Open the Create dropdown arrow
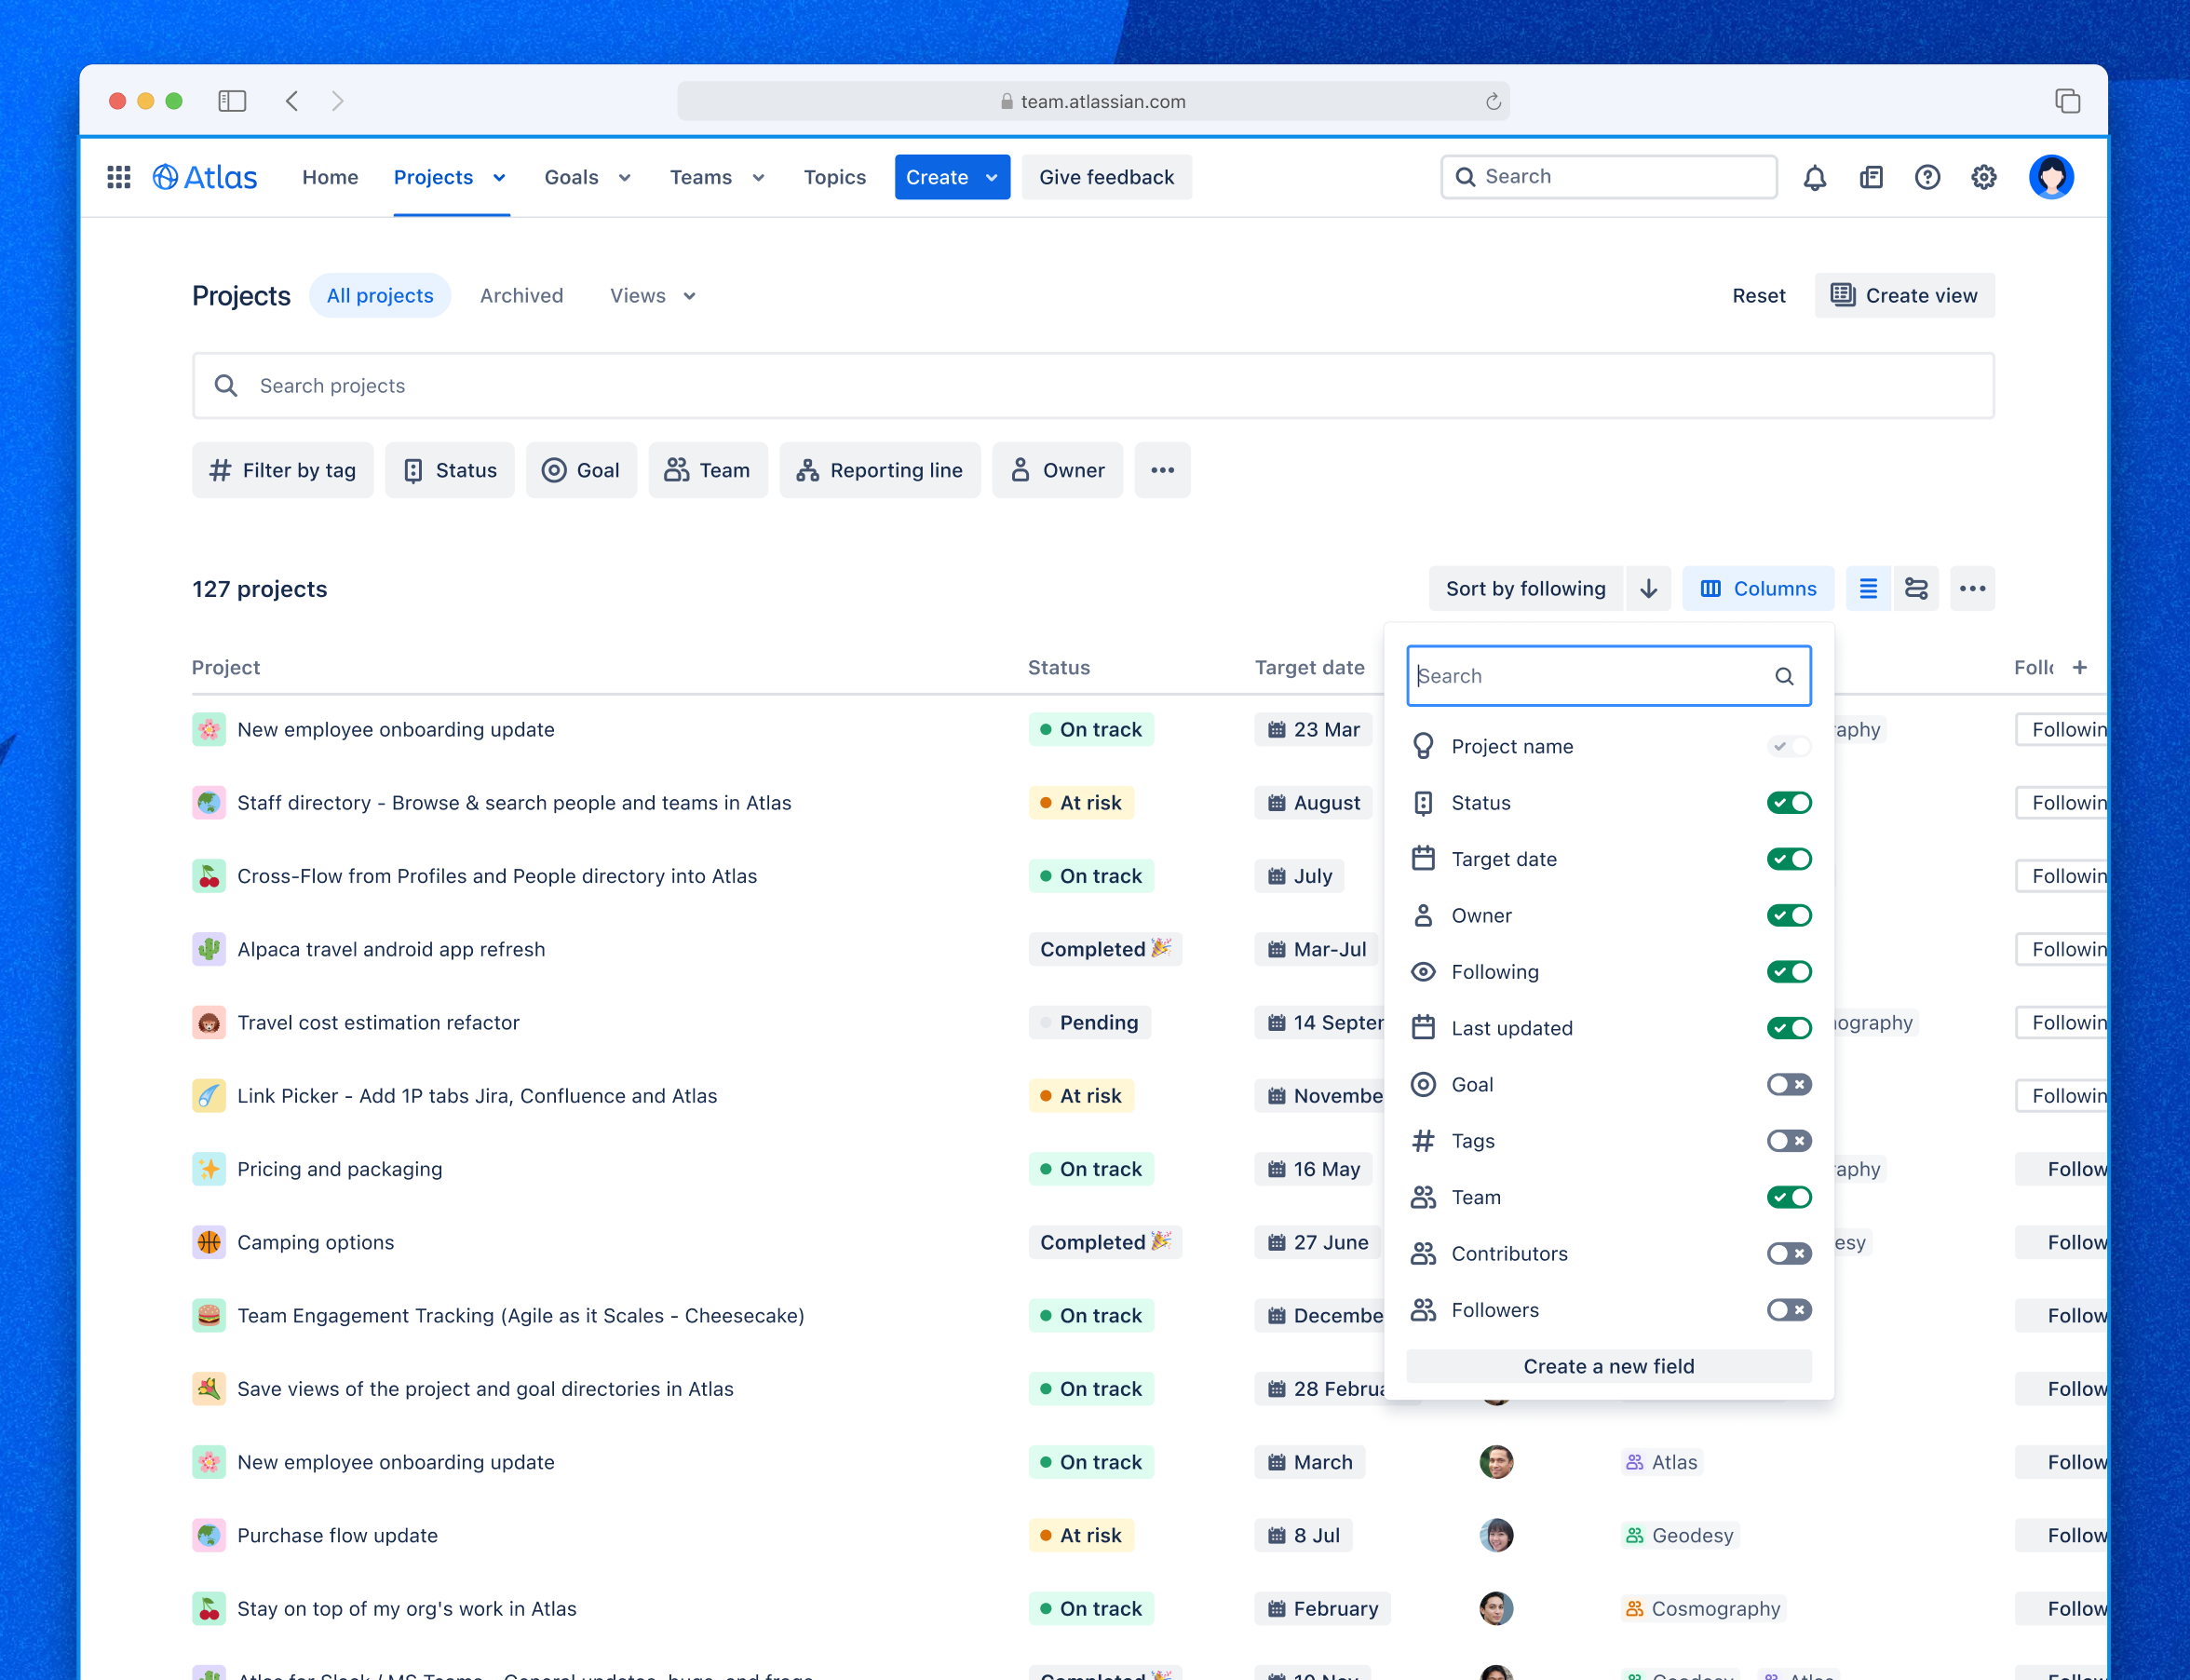 (991, 177)
